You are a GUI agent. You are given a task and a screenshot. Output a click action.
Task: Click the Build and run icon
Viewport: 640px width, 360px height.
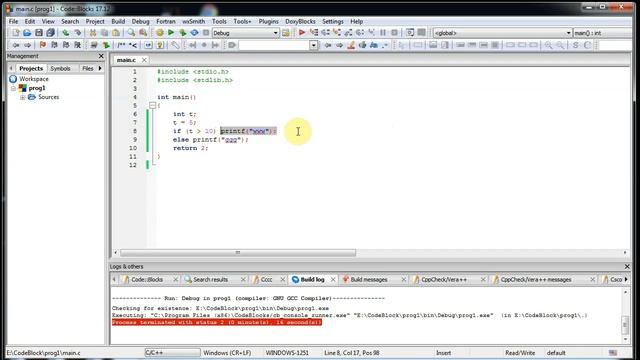click(182, 33)
